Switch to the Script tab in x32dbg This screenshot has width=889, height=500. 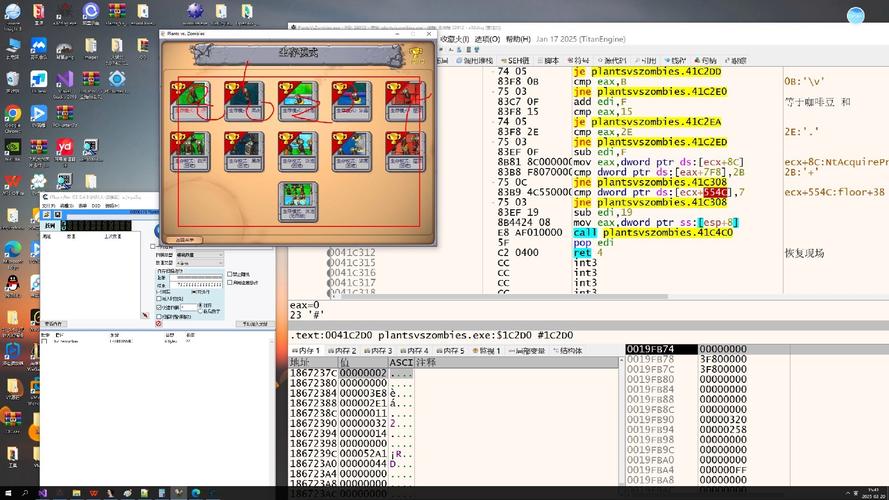548,60
